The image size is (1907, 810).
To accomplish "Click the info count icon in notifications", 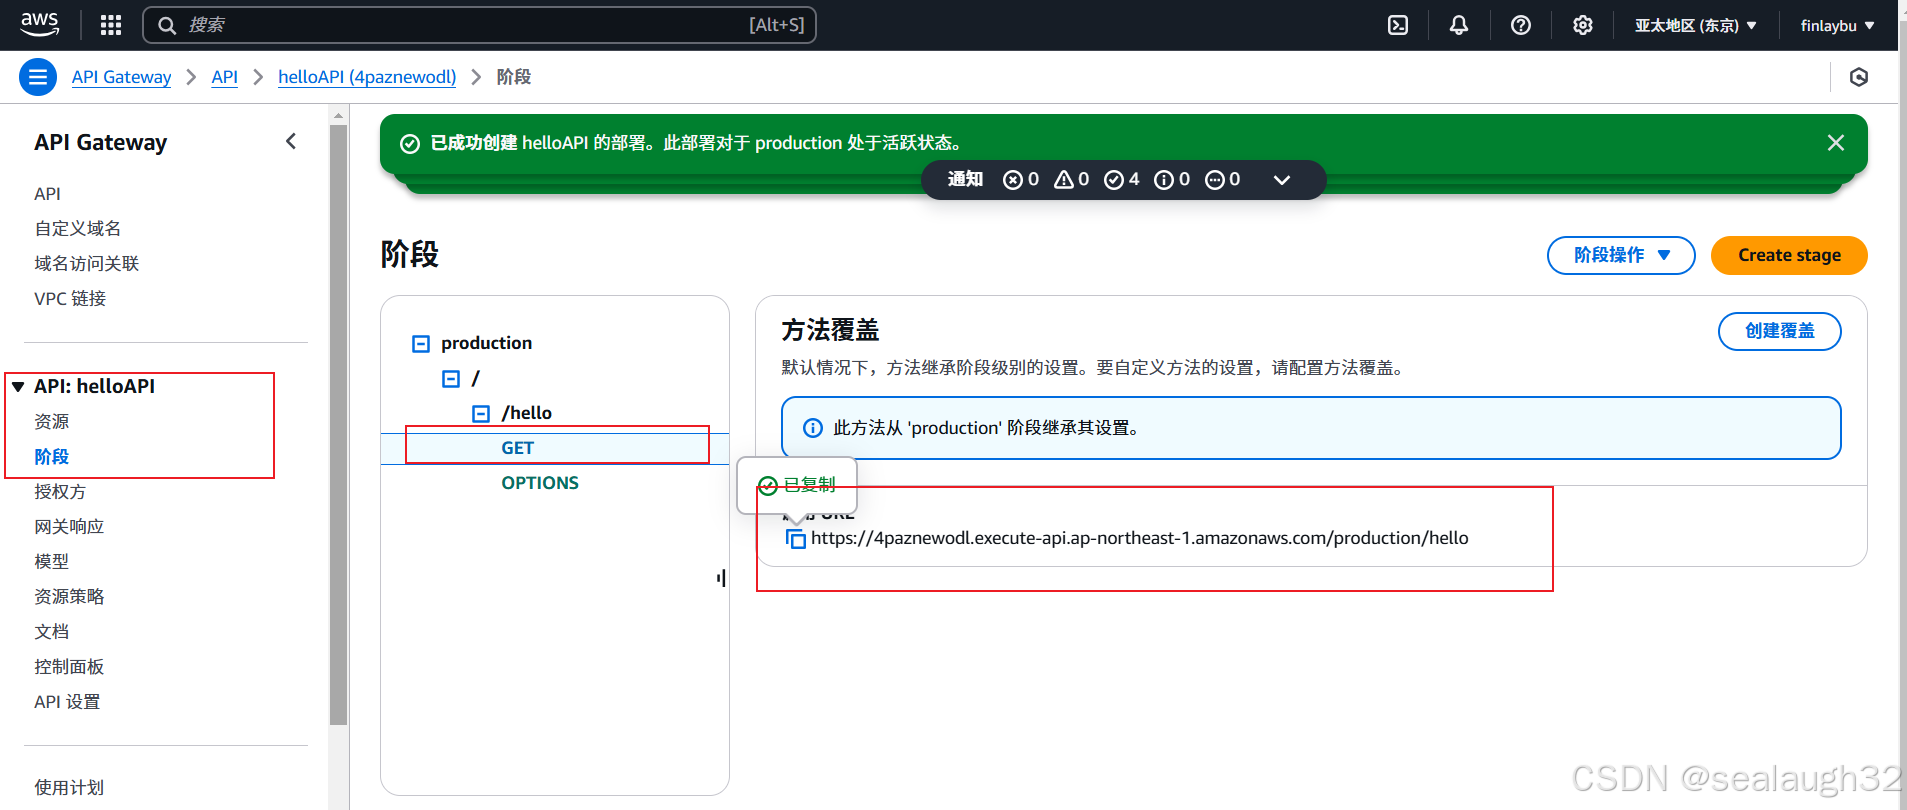I will (x=1164, y=180).
